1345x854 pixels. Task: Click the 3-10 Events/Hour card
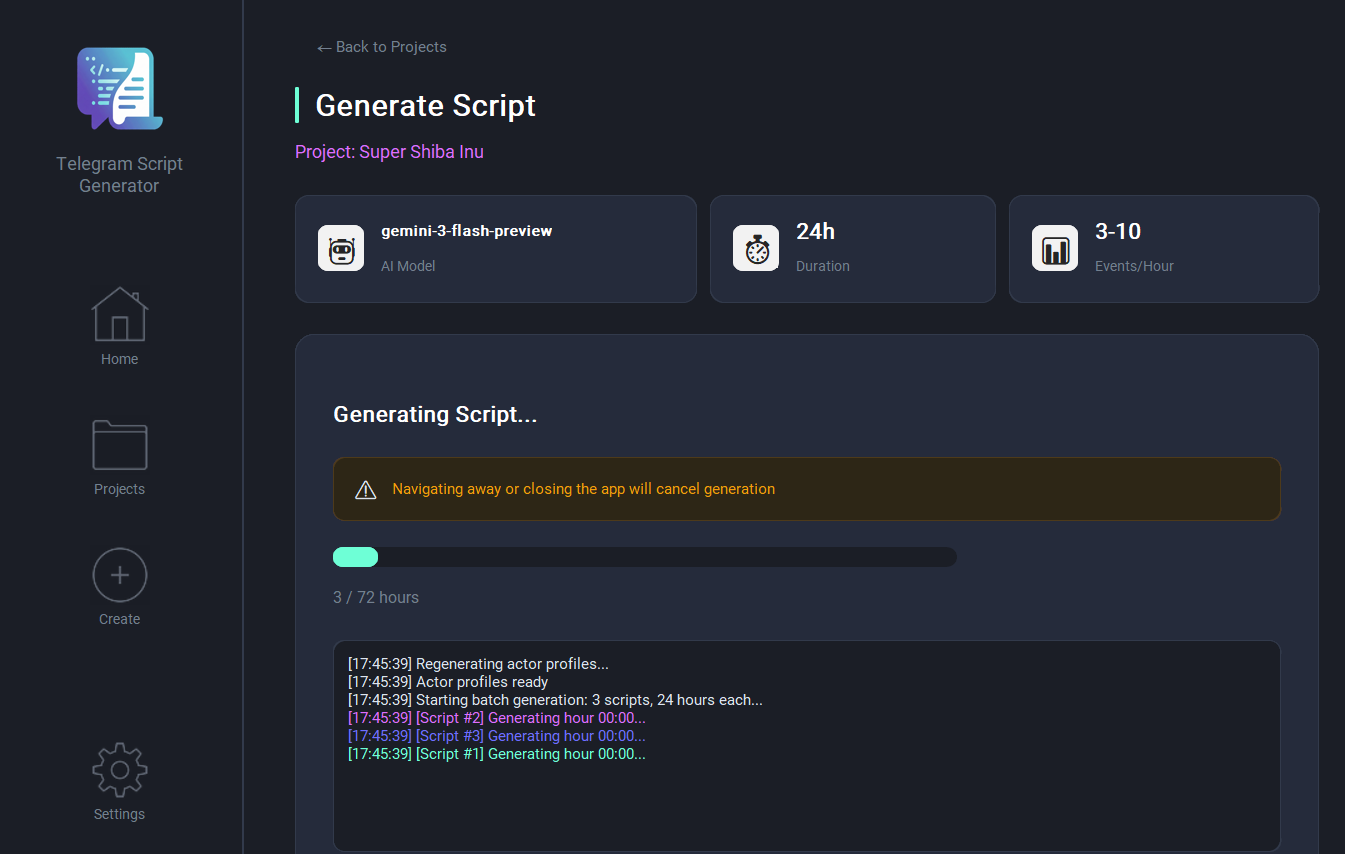click(x=1163, y=248)
